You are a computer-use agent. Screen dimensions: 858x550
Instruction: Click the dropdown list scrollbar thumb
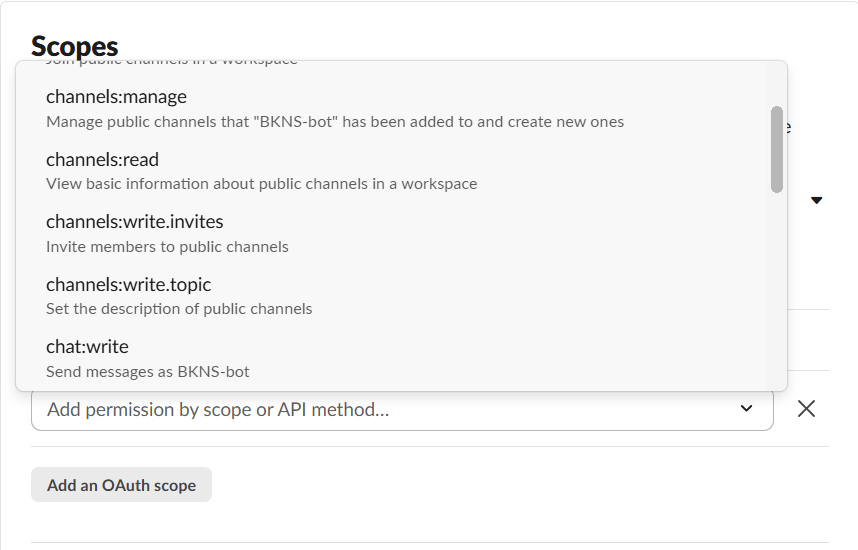[x=776, y=149]
